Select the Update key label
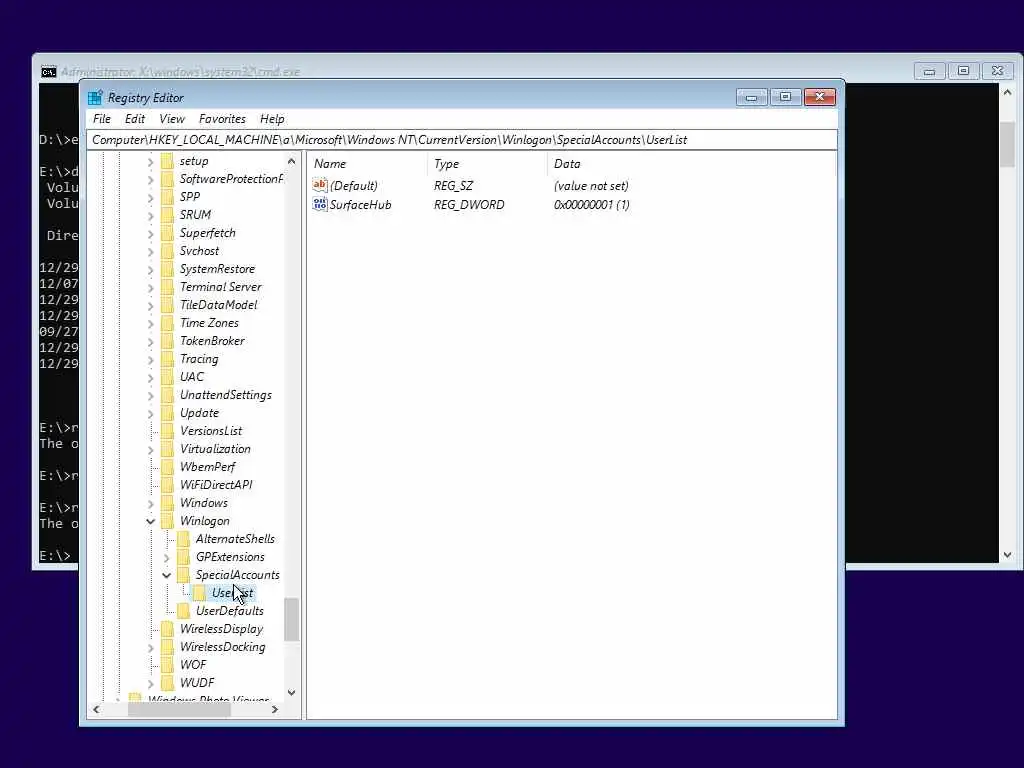Screen dimensions: 1024x768 tap(199, 413)
